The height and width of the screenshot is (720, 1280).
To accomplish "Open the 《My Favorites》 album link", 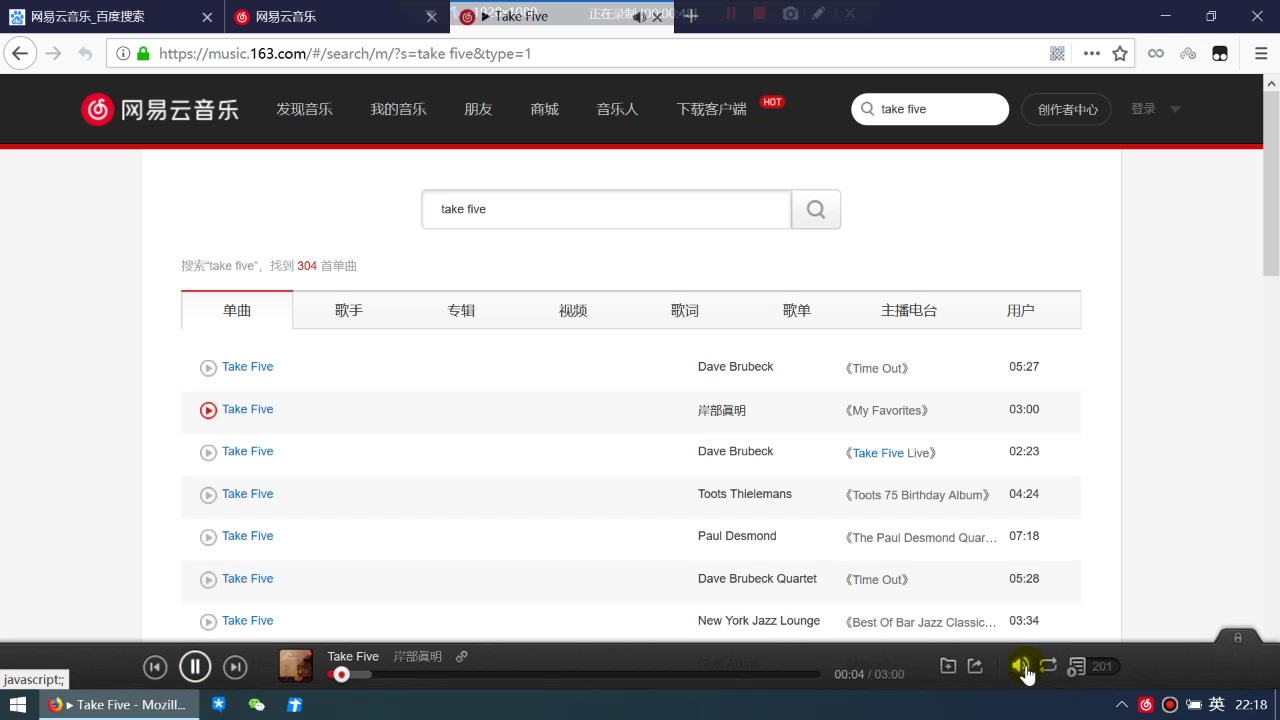I will [x=887, y=410].
